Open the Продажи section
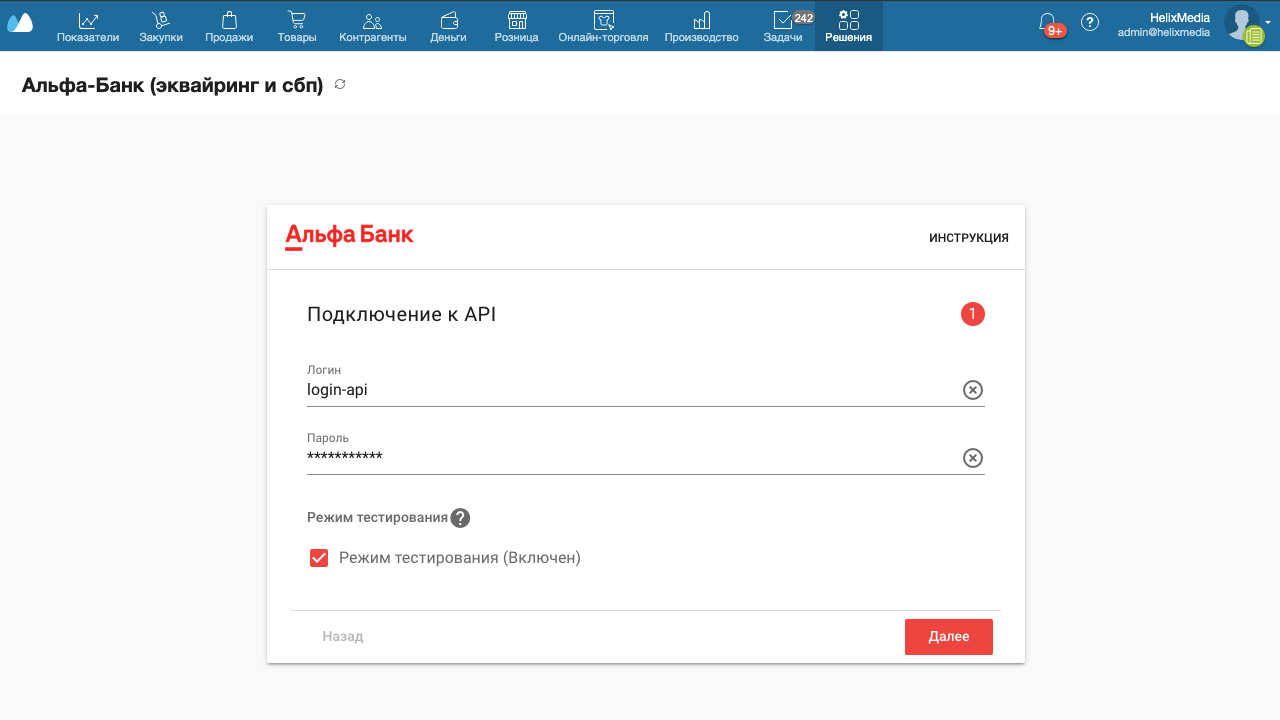Viewport: 1280px width, 720px height. pyautogui.click(x=229, y=27)
